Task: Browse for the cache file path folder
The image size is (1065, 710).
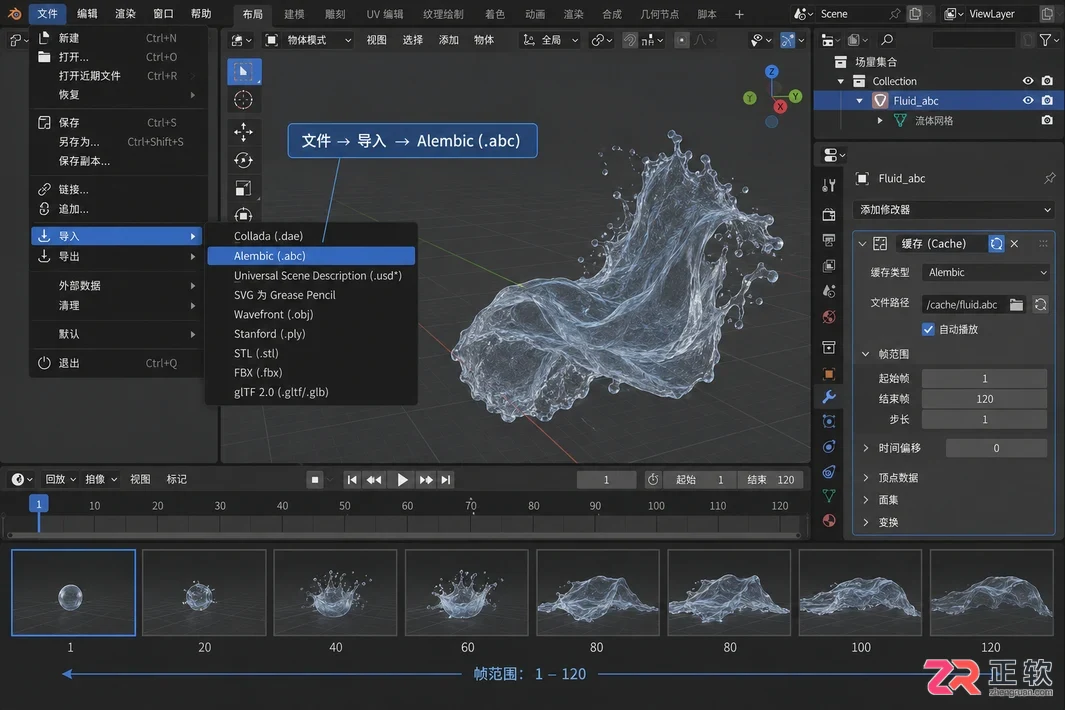Action: [x=1016, y=304]
